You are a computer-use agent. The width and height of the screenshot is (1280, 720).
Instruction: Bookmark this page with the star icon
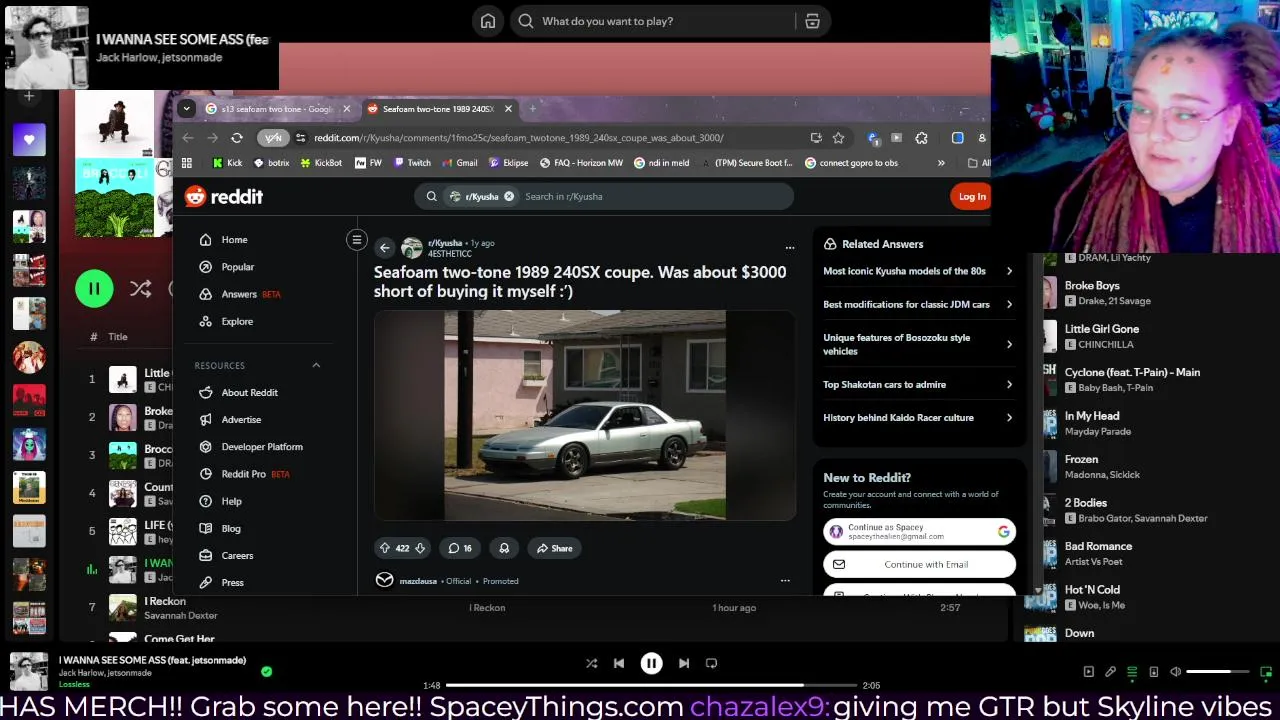click(x=838, y=138)
